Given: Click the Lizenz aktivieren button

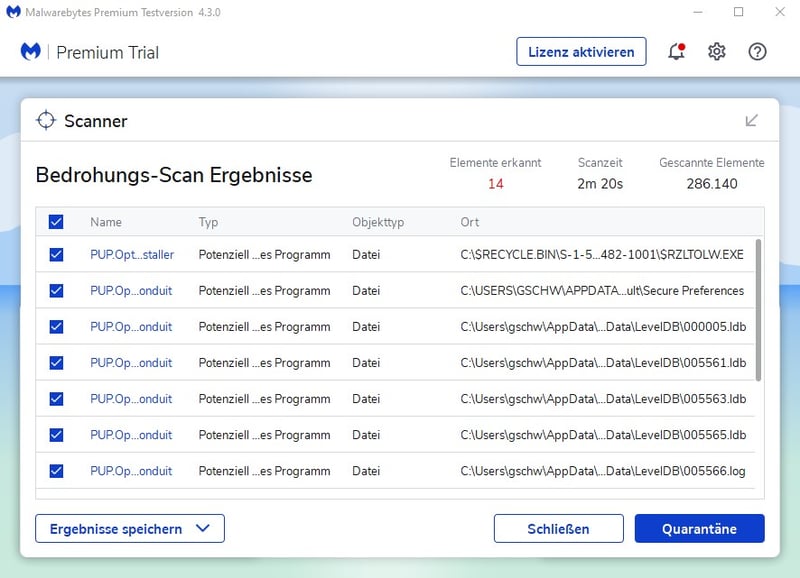Looking at the screenshot, I should point(581,52).
